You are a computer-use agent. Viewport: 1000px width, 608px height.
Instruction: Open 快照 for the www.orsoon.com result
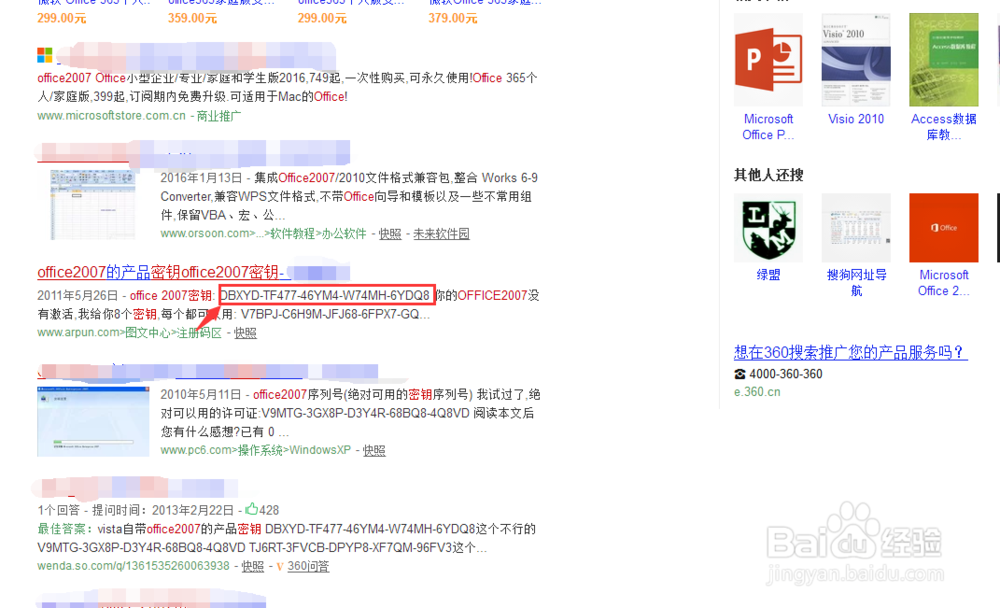(x=390, y=234)
